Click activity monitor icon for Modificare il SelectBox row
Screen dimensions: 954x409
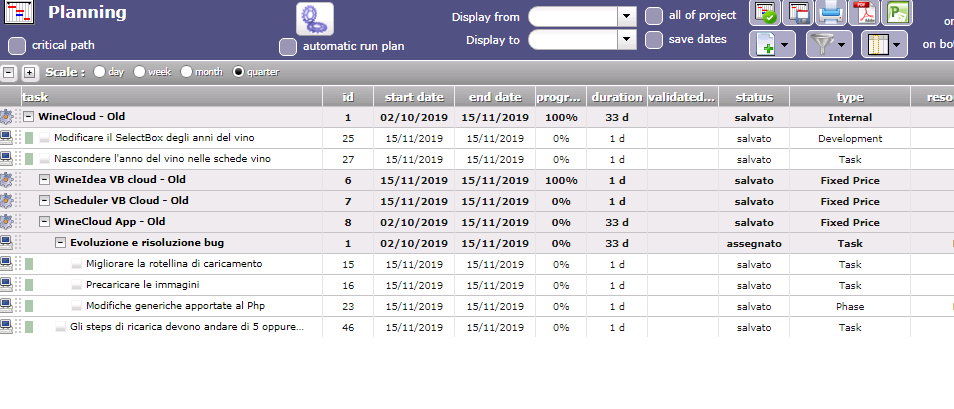[6, 138]
